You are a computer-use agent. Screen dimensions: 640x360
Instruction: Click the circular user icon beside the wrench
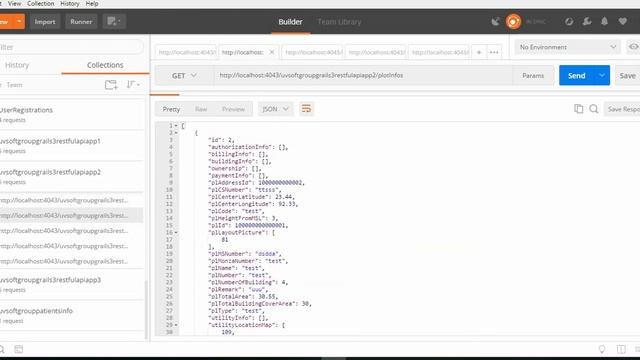pos(569,22)
